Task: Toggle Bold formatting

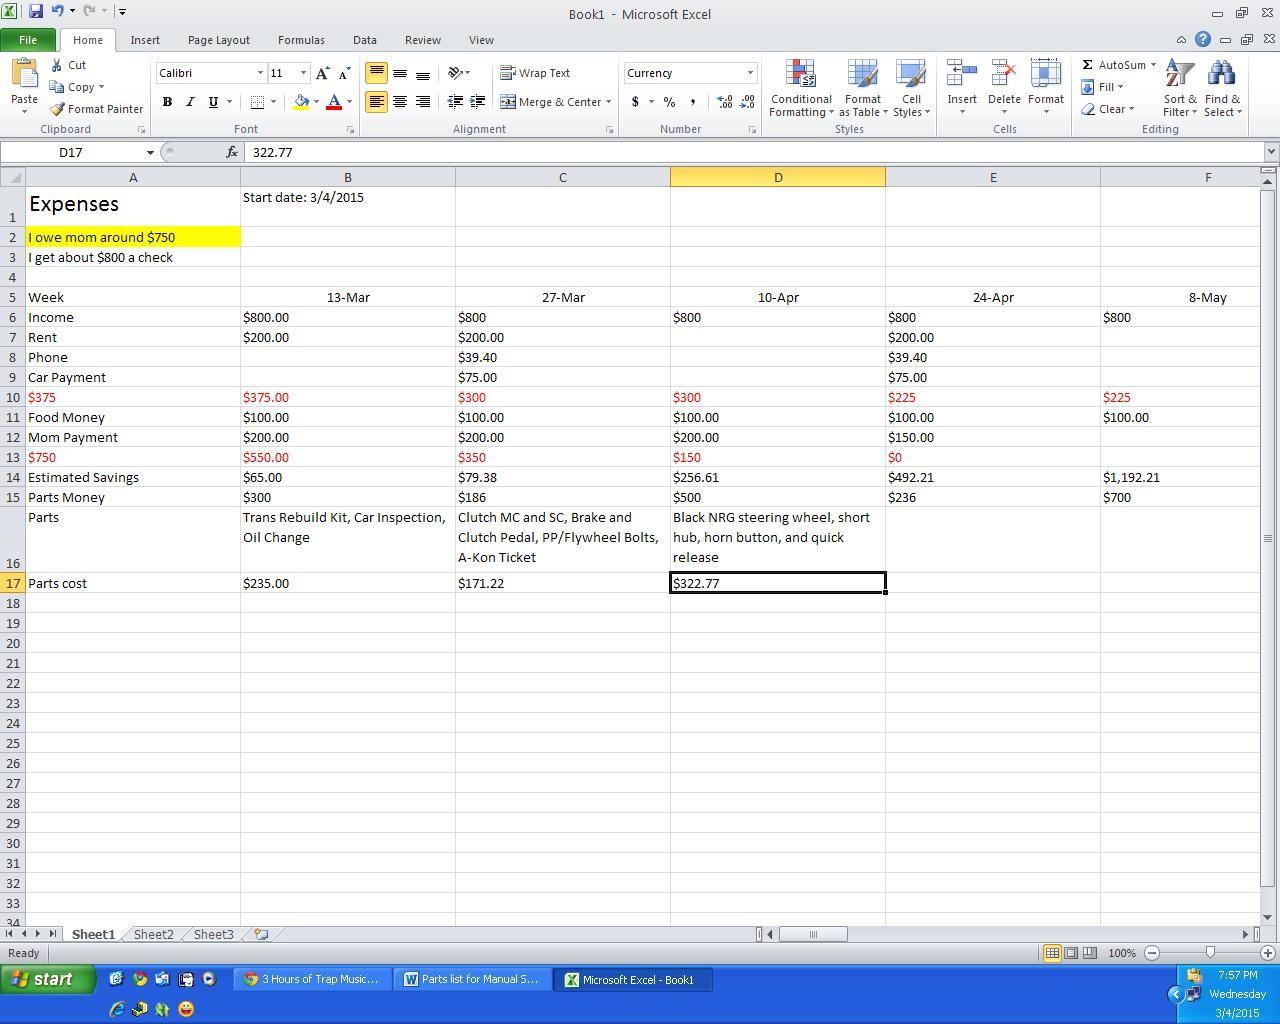Action: [167, 102]
